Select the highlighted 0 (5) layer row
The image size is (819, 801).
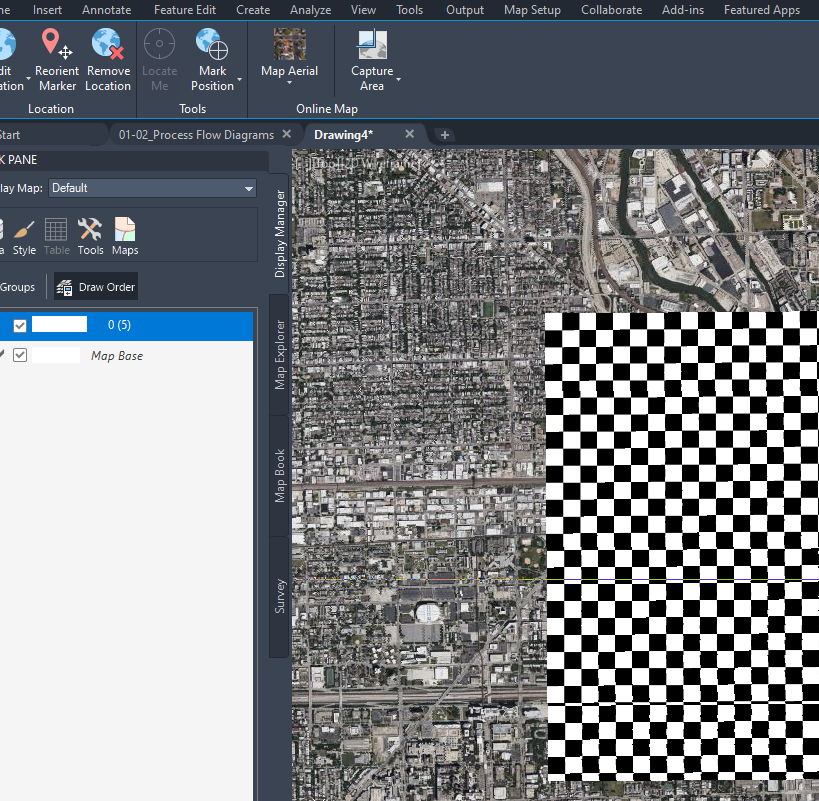point(120,324)
